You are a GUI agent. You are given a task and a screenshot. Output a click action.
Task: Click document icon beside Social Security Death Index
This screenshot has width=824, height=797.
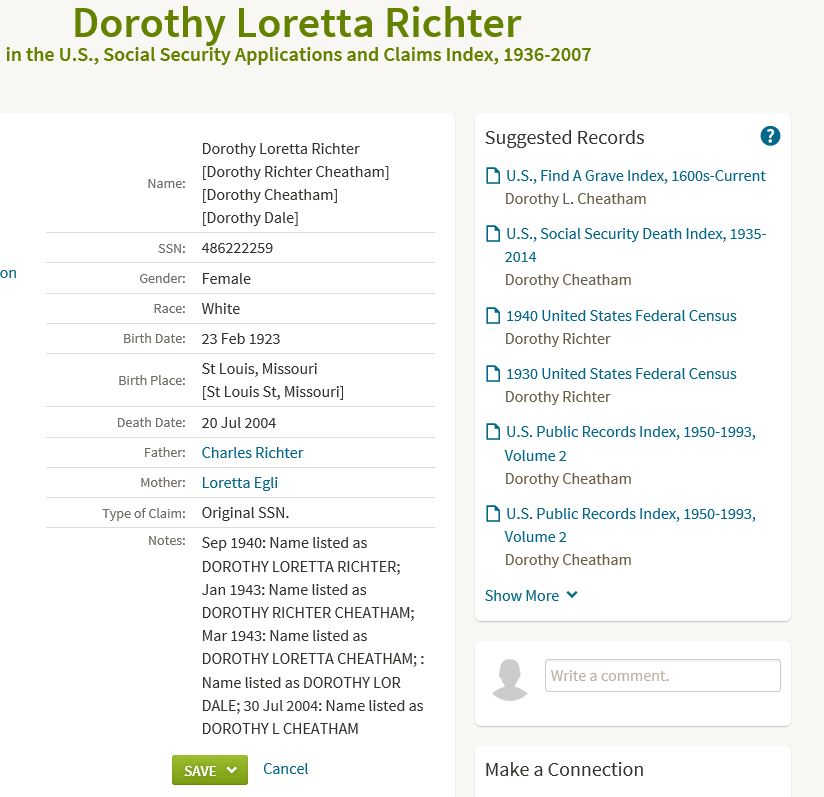coord(492,233)
